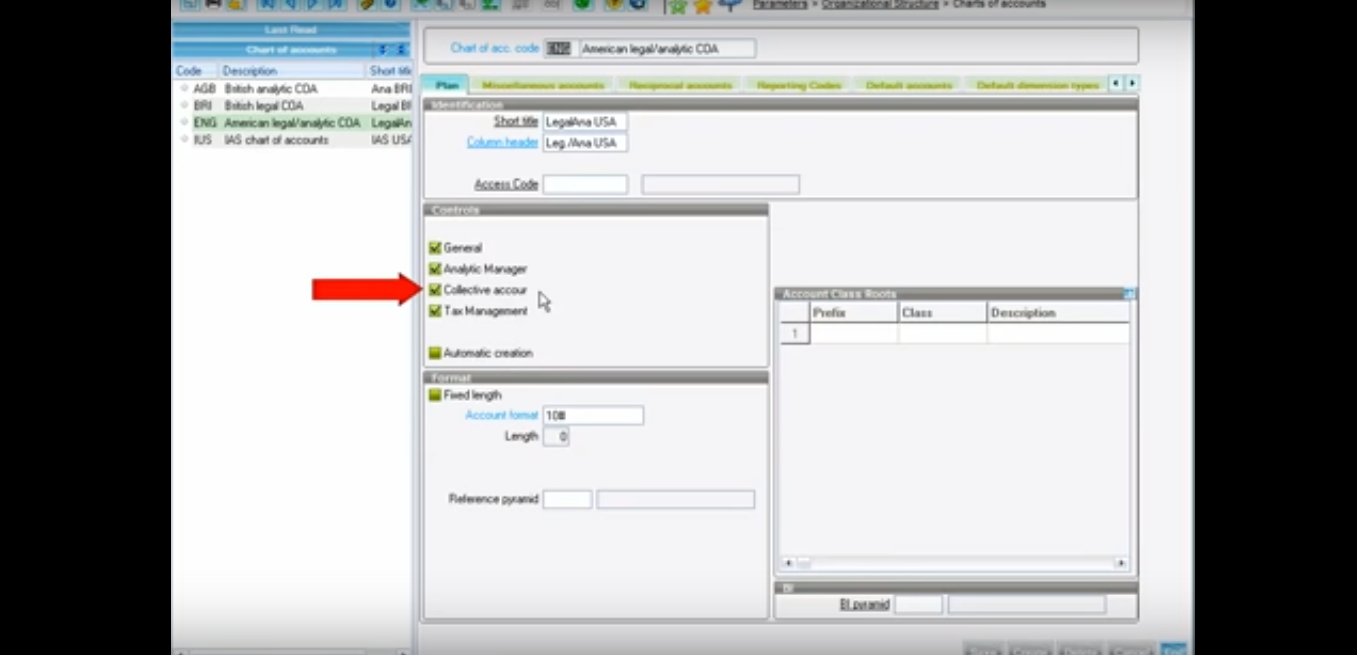The width and height of the screenshot is (1357, 655).
Task: Go to last record using navigation arrow
Action: click(337, 5)
